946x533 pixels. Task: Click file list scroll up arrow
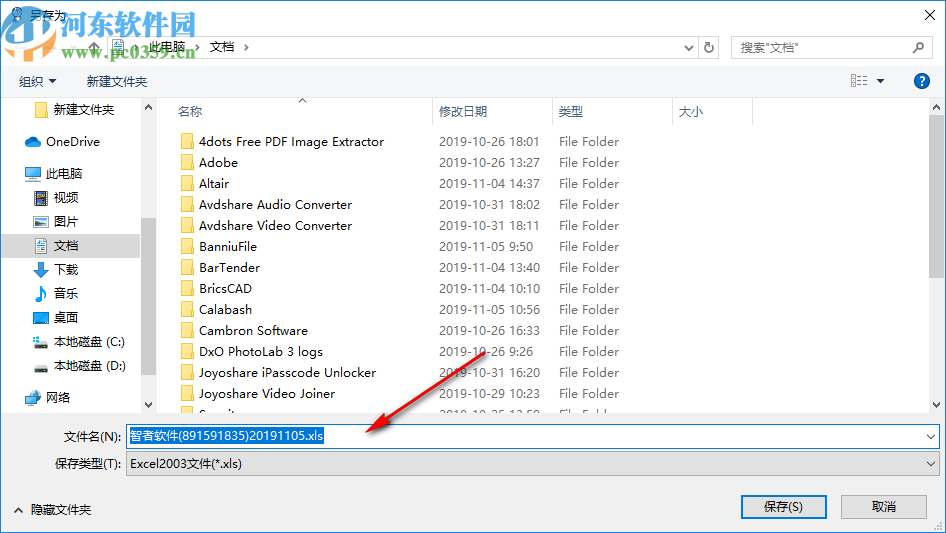(x=936, y=107)
